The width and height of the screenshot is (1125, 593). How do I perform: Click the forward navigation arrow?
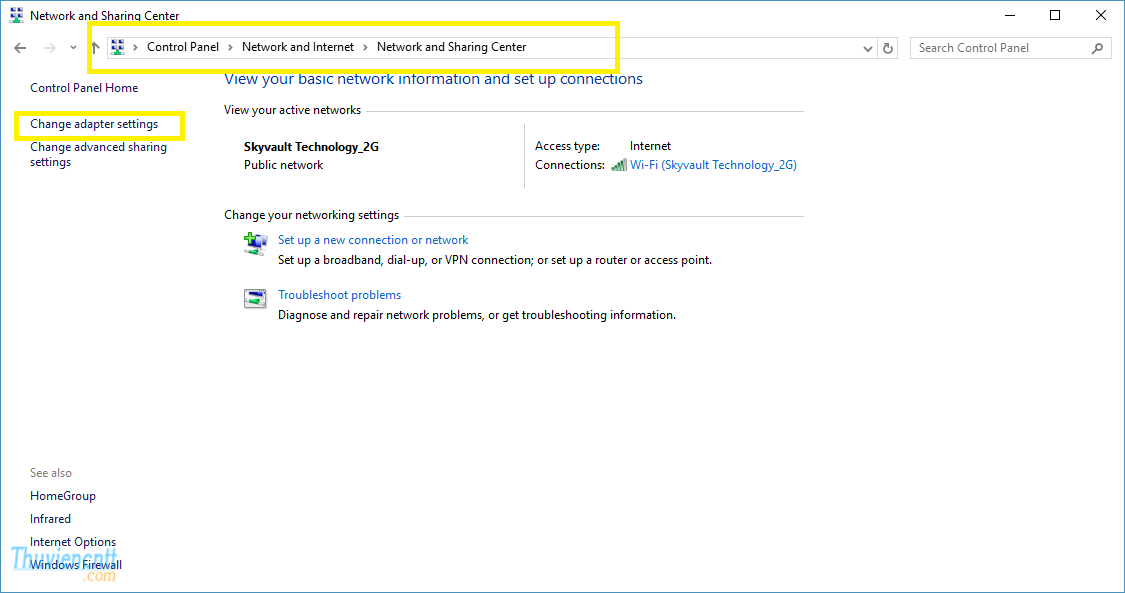50,48
